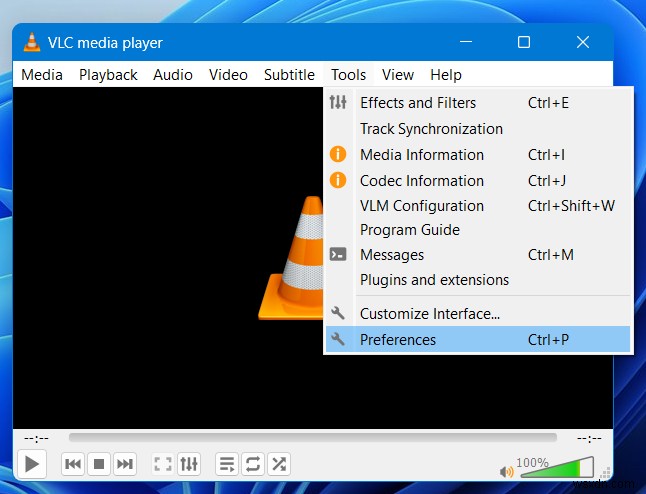
Task: Open the Audio menu
Action: click(x=173, y=75)
